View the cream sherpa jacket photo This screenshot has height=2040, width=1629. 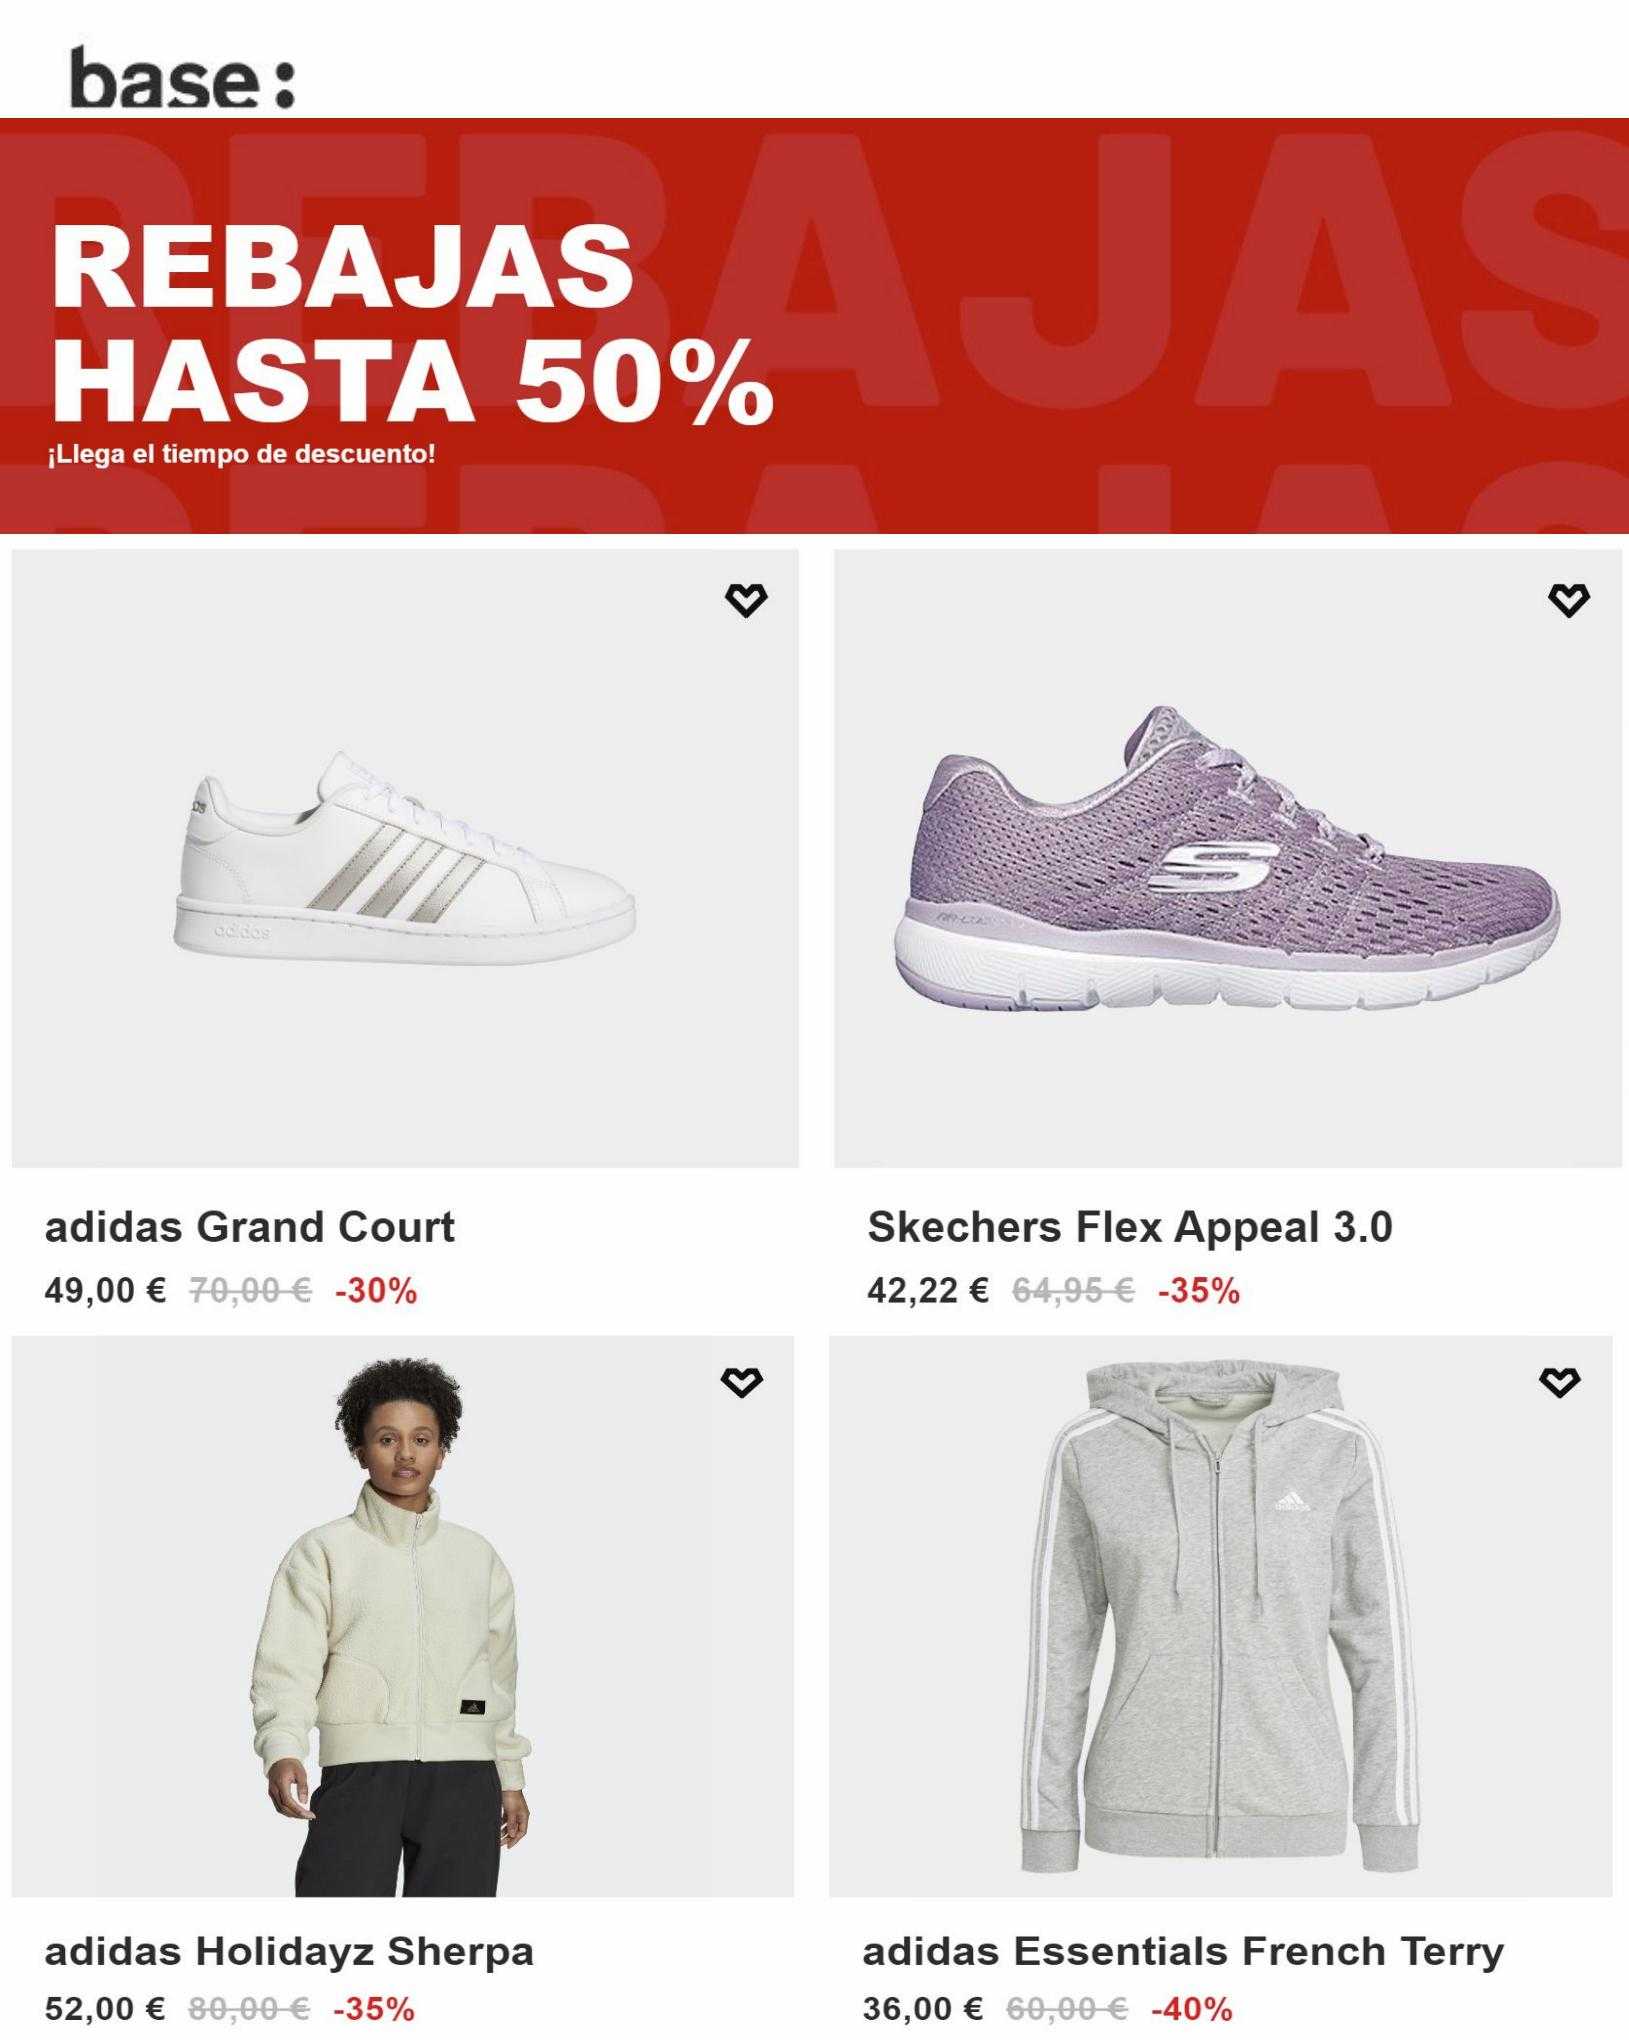403,1616
